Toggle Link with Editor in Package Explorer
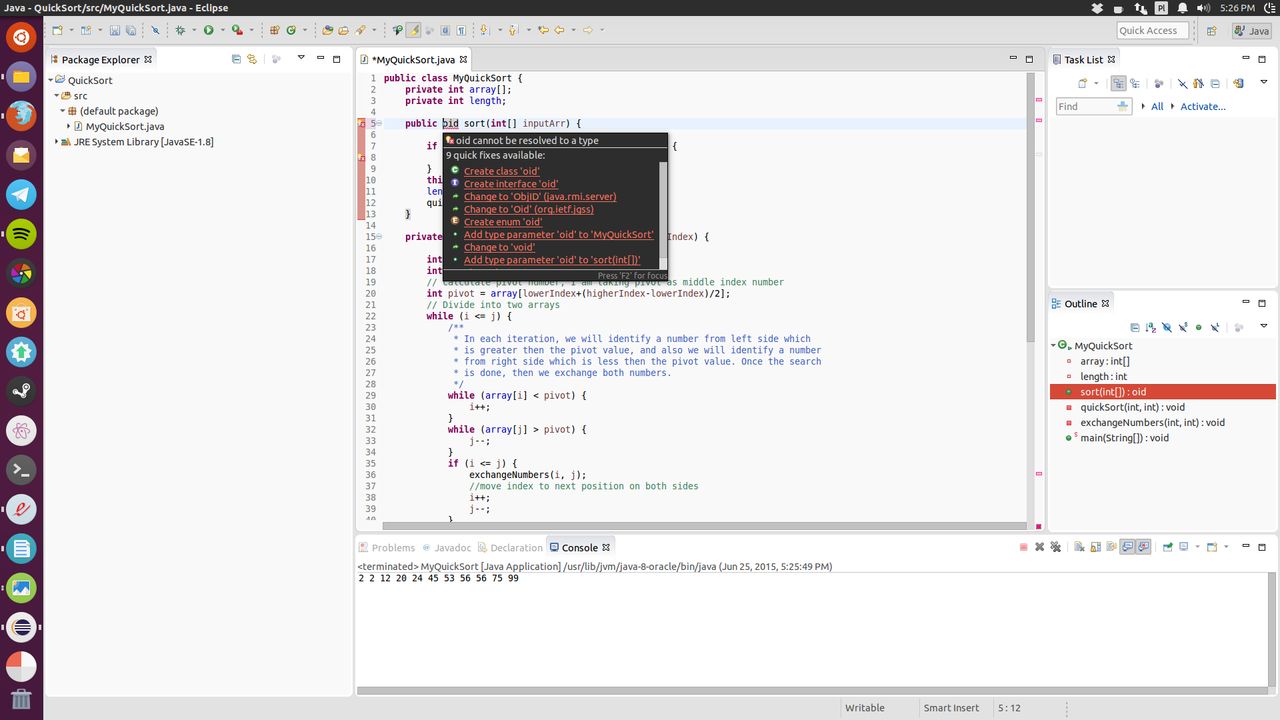 (252, 59)
